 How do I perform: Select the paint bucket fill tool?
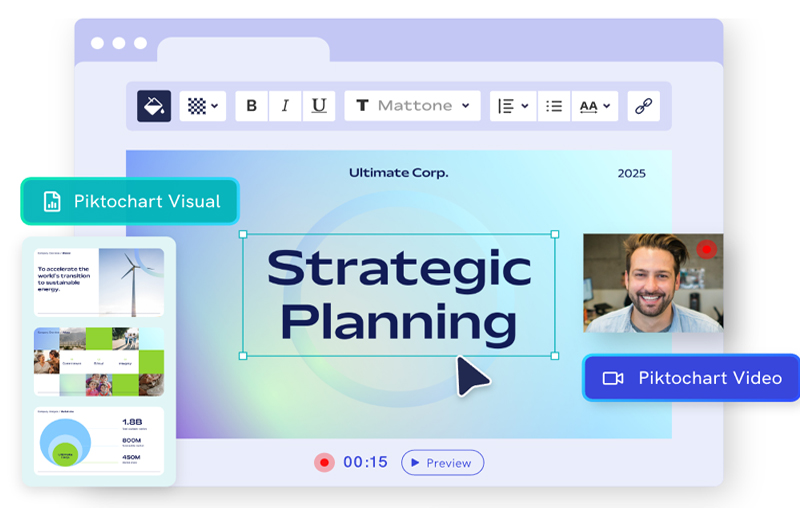click(154, 106)
